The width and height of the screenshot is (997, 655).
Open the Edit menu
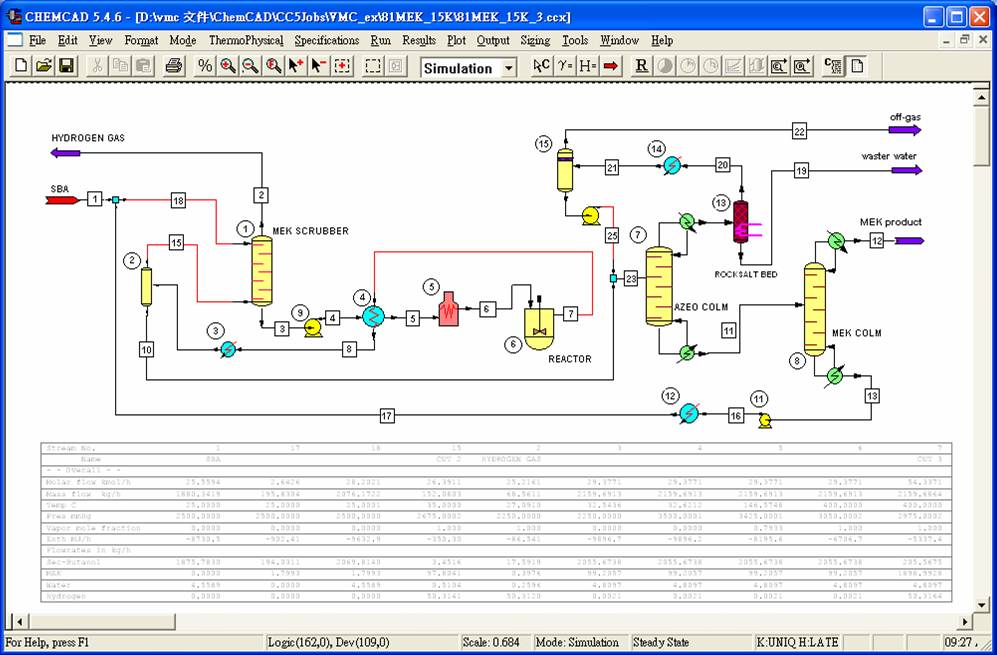(x=67, y=40)
